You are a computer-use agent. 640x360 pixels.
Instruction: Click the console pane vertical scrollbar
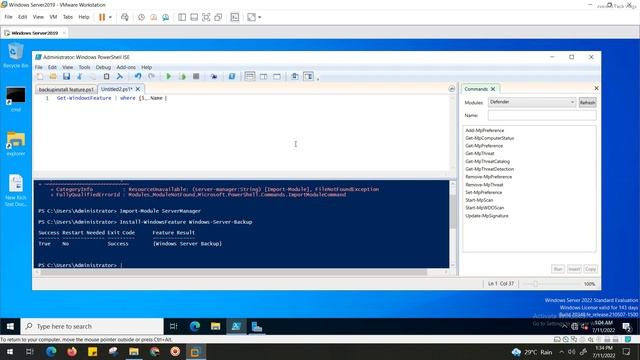tap(453, 211)
